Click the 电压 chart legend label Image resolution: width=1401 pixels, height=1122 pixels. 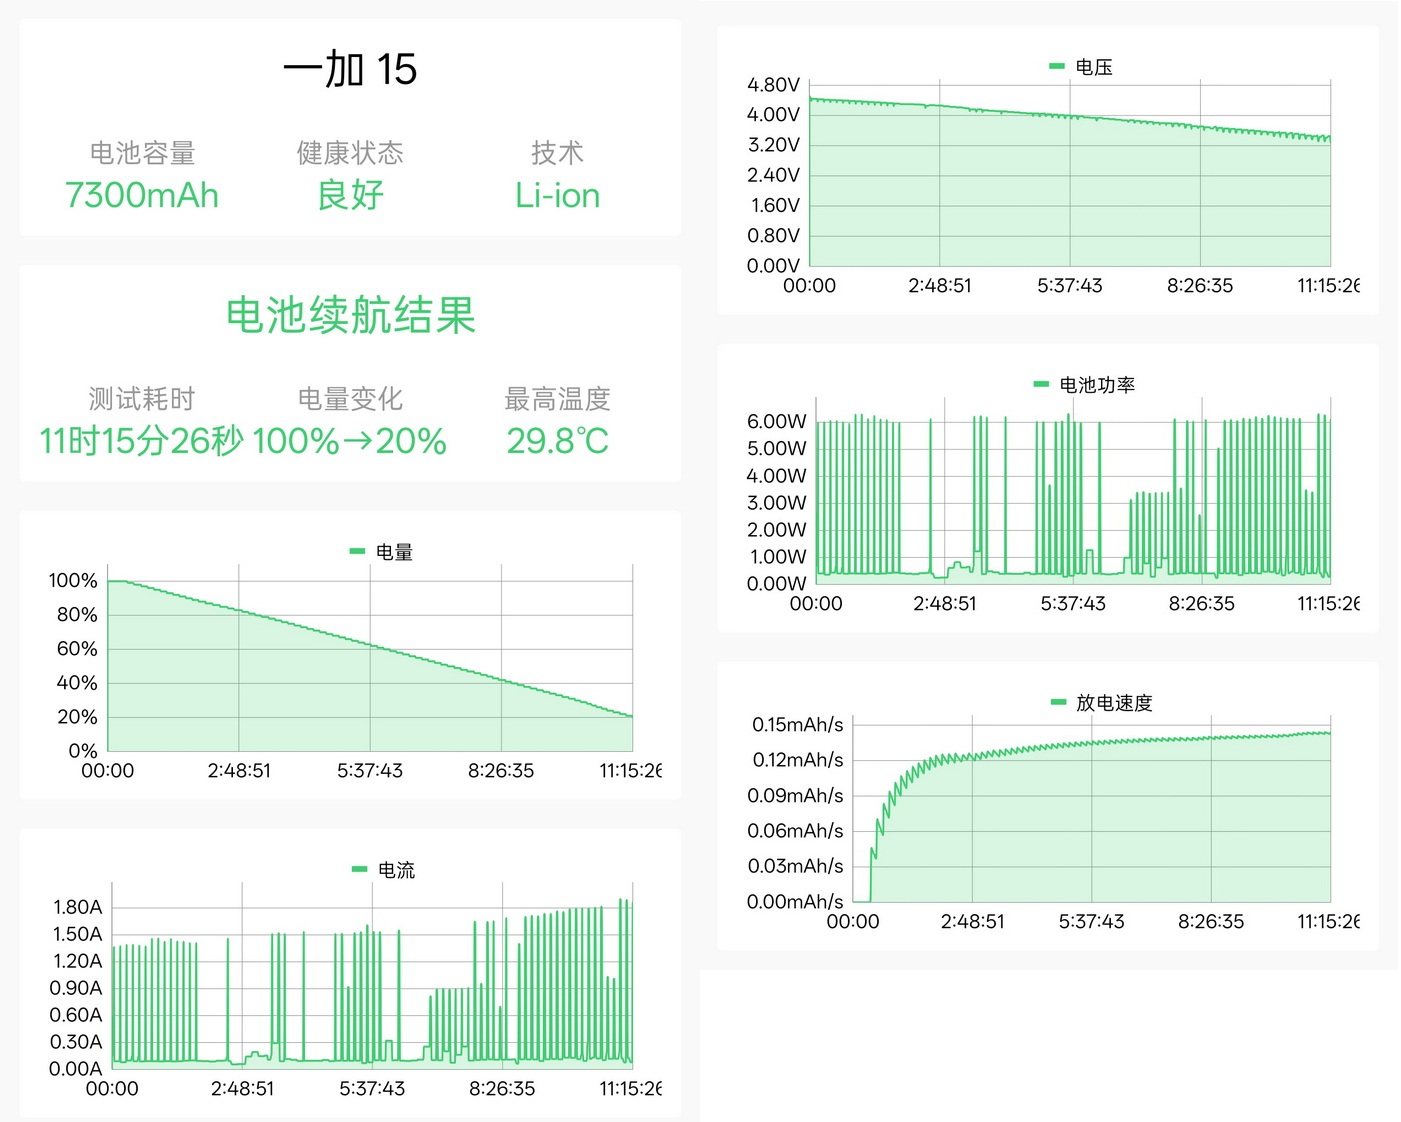pyautogui.click(x=1094, y=67)
